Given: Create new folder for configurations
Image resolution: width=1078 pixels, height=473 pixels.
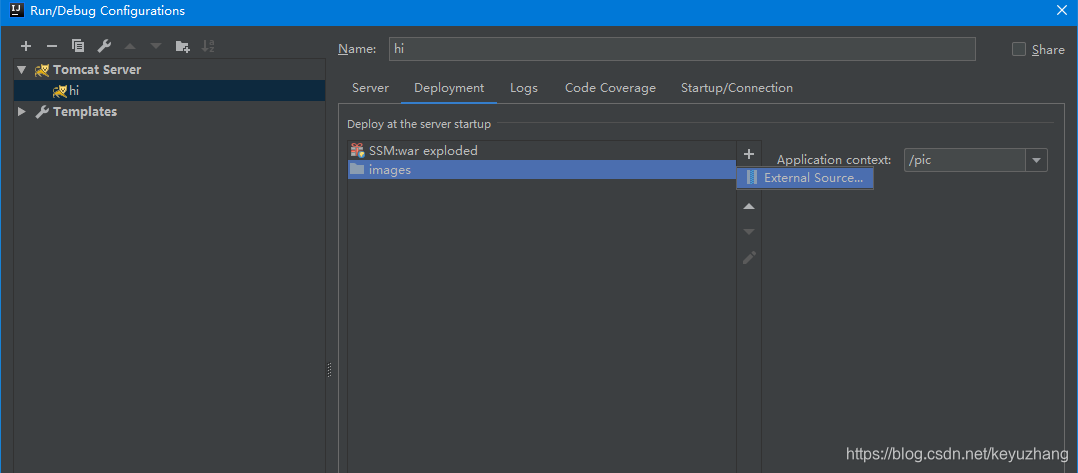Looking at the screenshot, I should tap(182, 46).
